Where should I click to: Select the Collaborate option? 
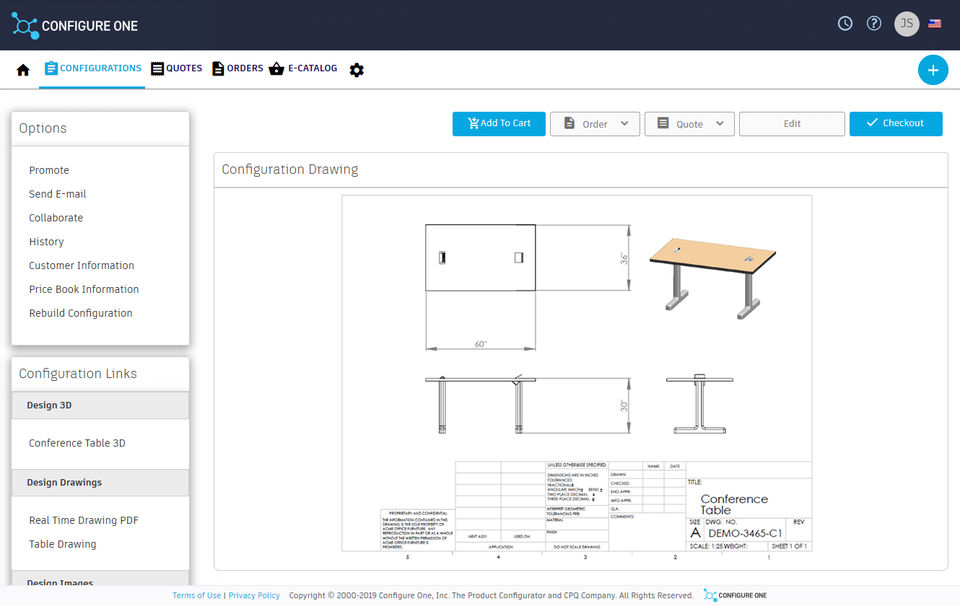56,218
